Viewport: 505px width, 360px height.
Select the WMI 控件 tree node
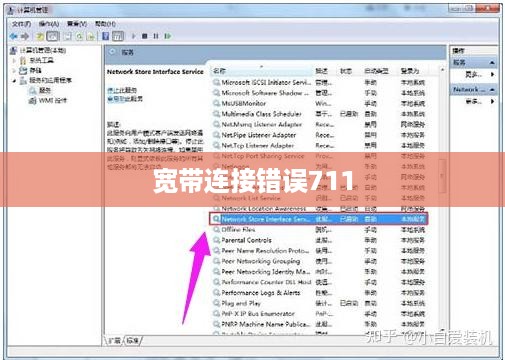tap(53, 100)
